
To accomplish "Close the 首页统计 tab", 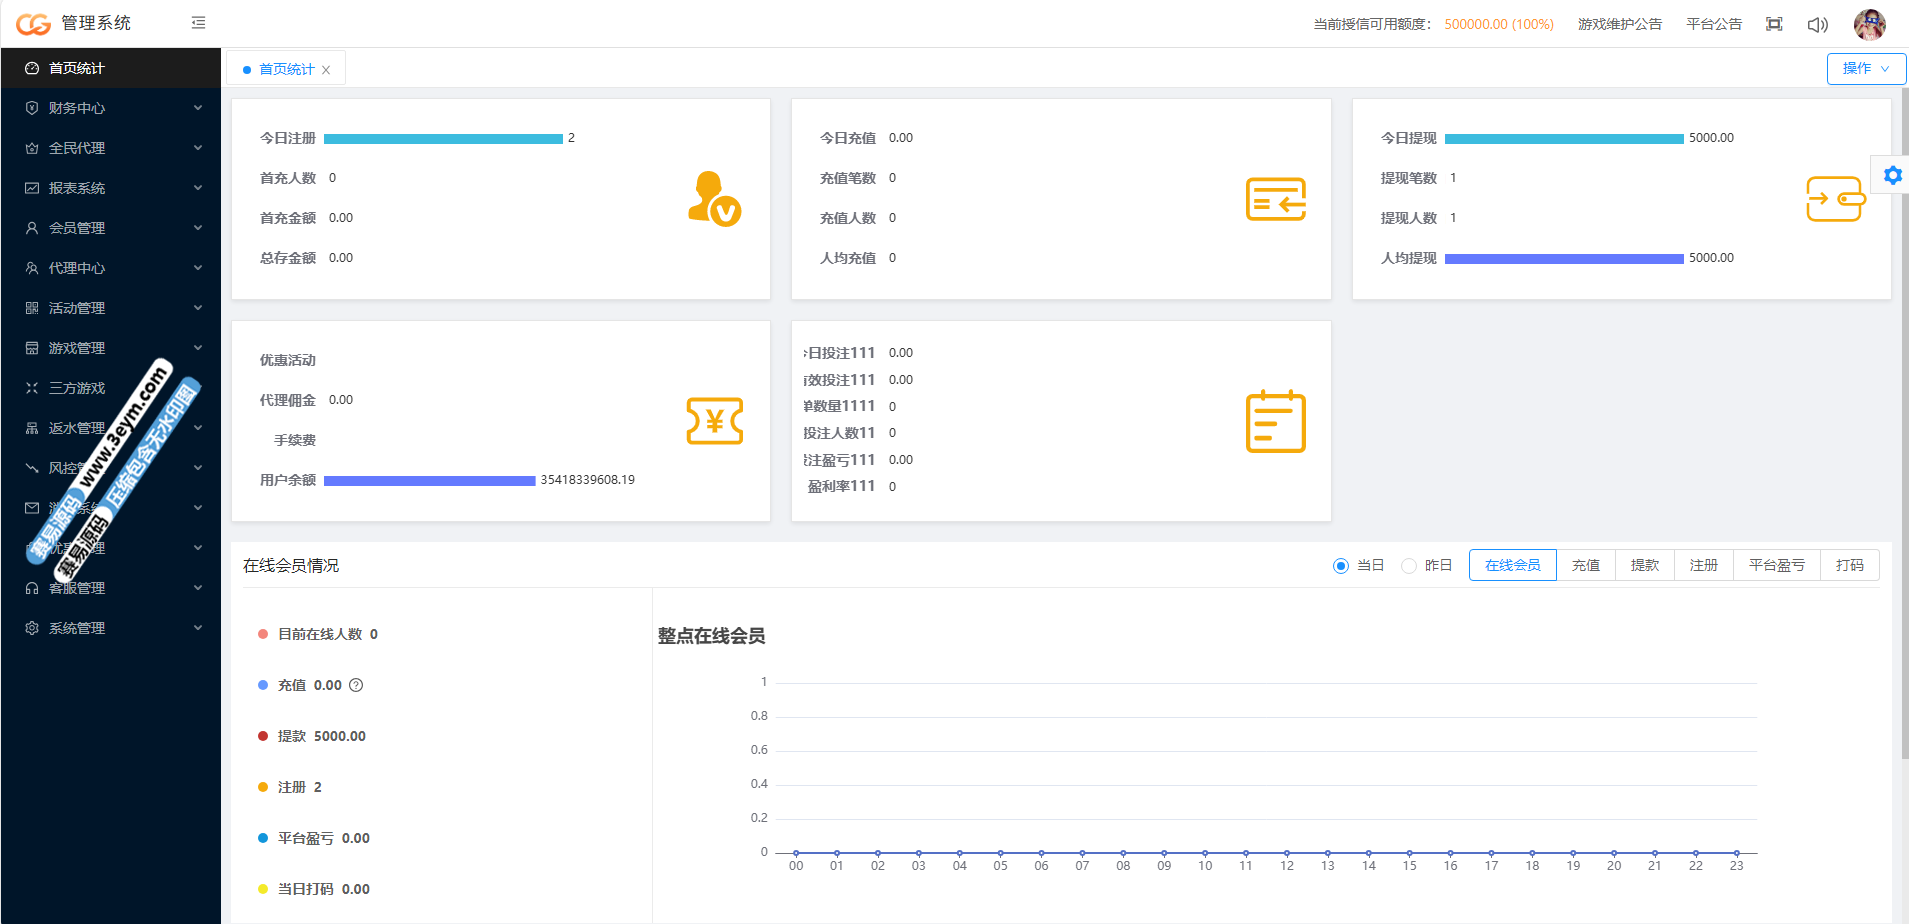I will [326, 70].
